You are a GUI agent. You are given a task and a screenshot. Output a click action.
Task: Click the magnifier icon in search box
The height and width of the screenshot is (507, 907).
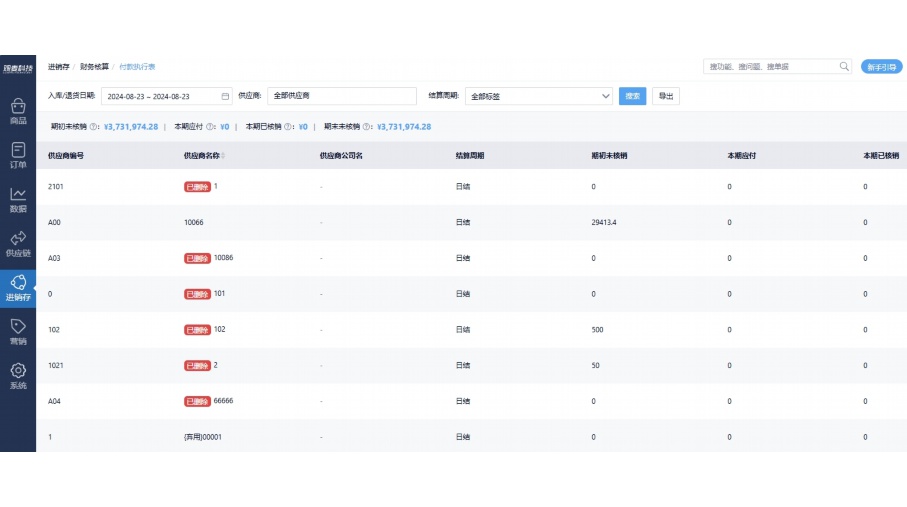(844, 67)
